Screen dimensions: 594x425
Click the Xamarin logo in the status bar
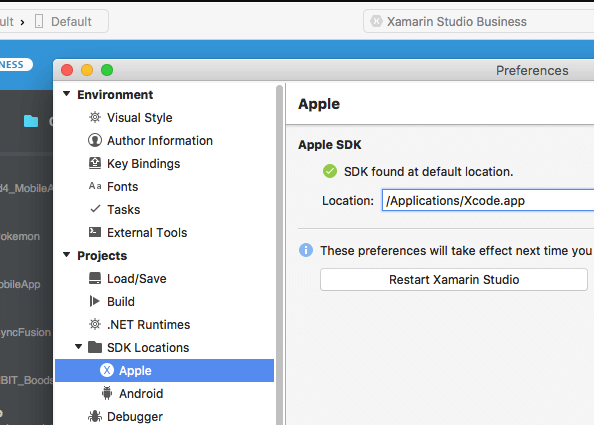coord(376,21)
